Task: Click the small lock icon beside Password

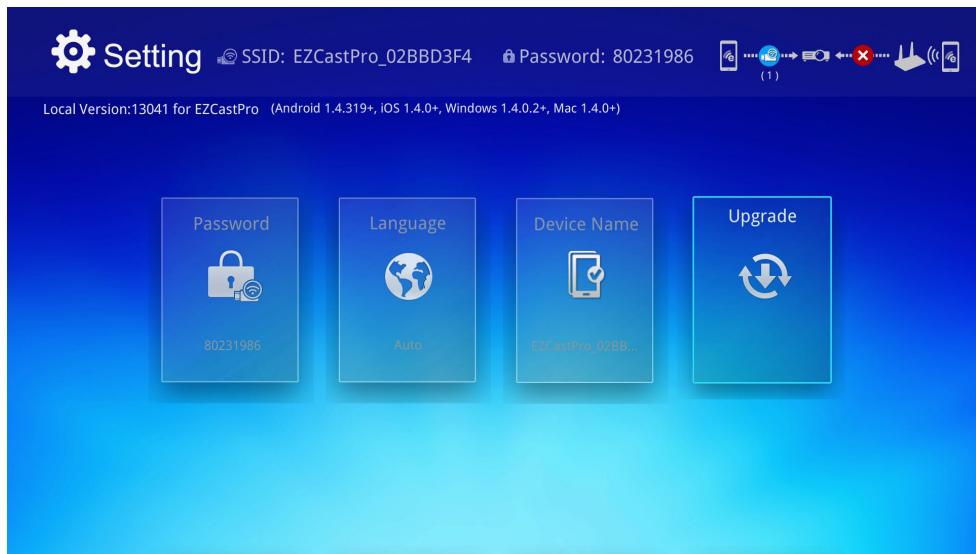Action: 509,57
